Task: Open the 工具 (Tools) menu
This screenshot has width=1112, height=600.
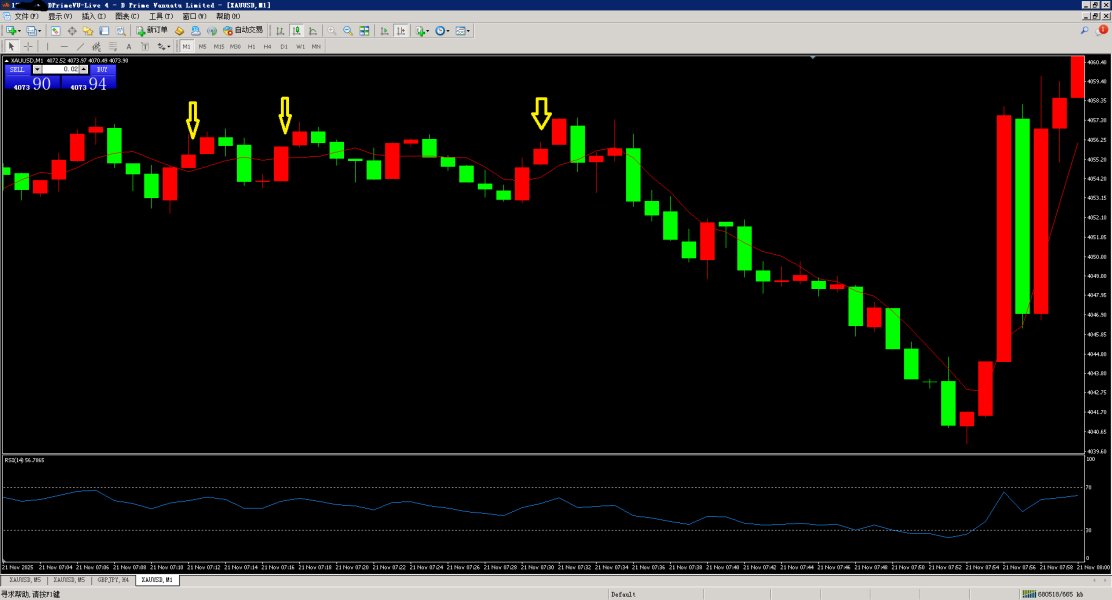Action: pos(160,16)
